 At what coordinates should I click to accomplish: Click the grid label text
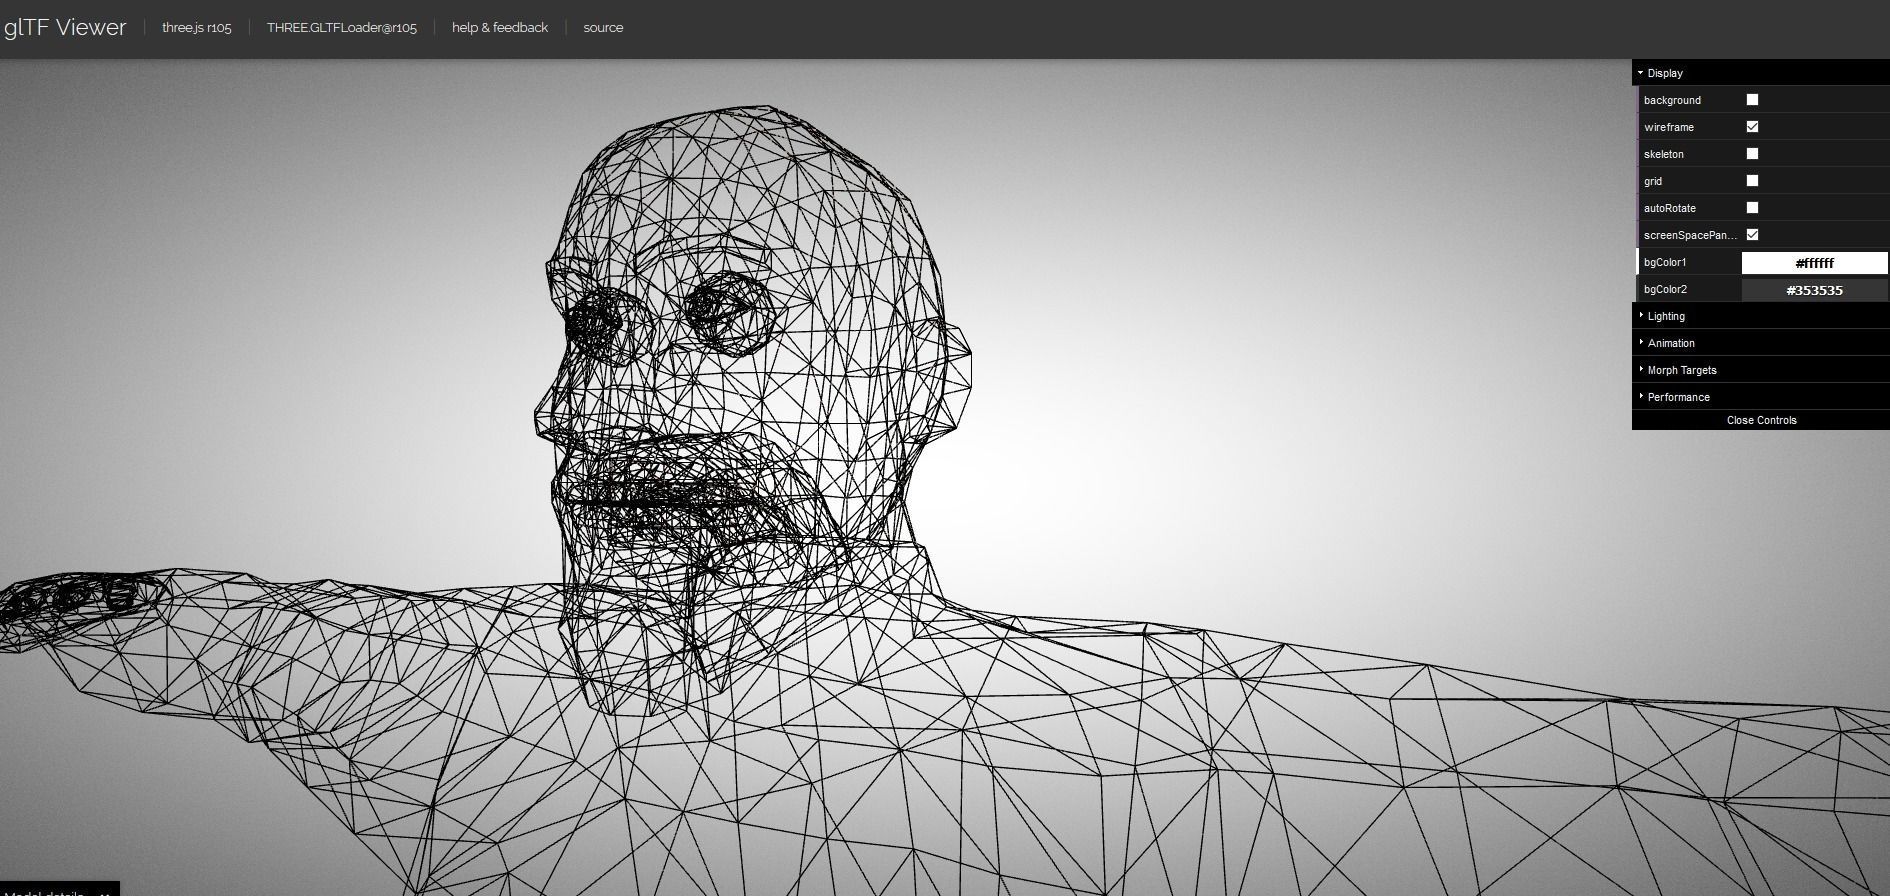1653,181
